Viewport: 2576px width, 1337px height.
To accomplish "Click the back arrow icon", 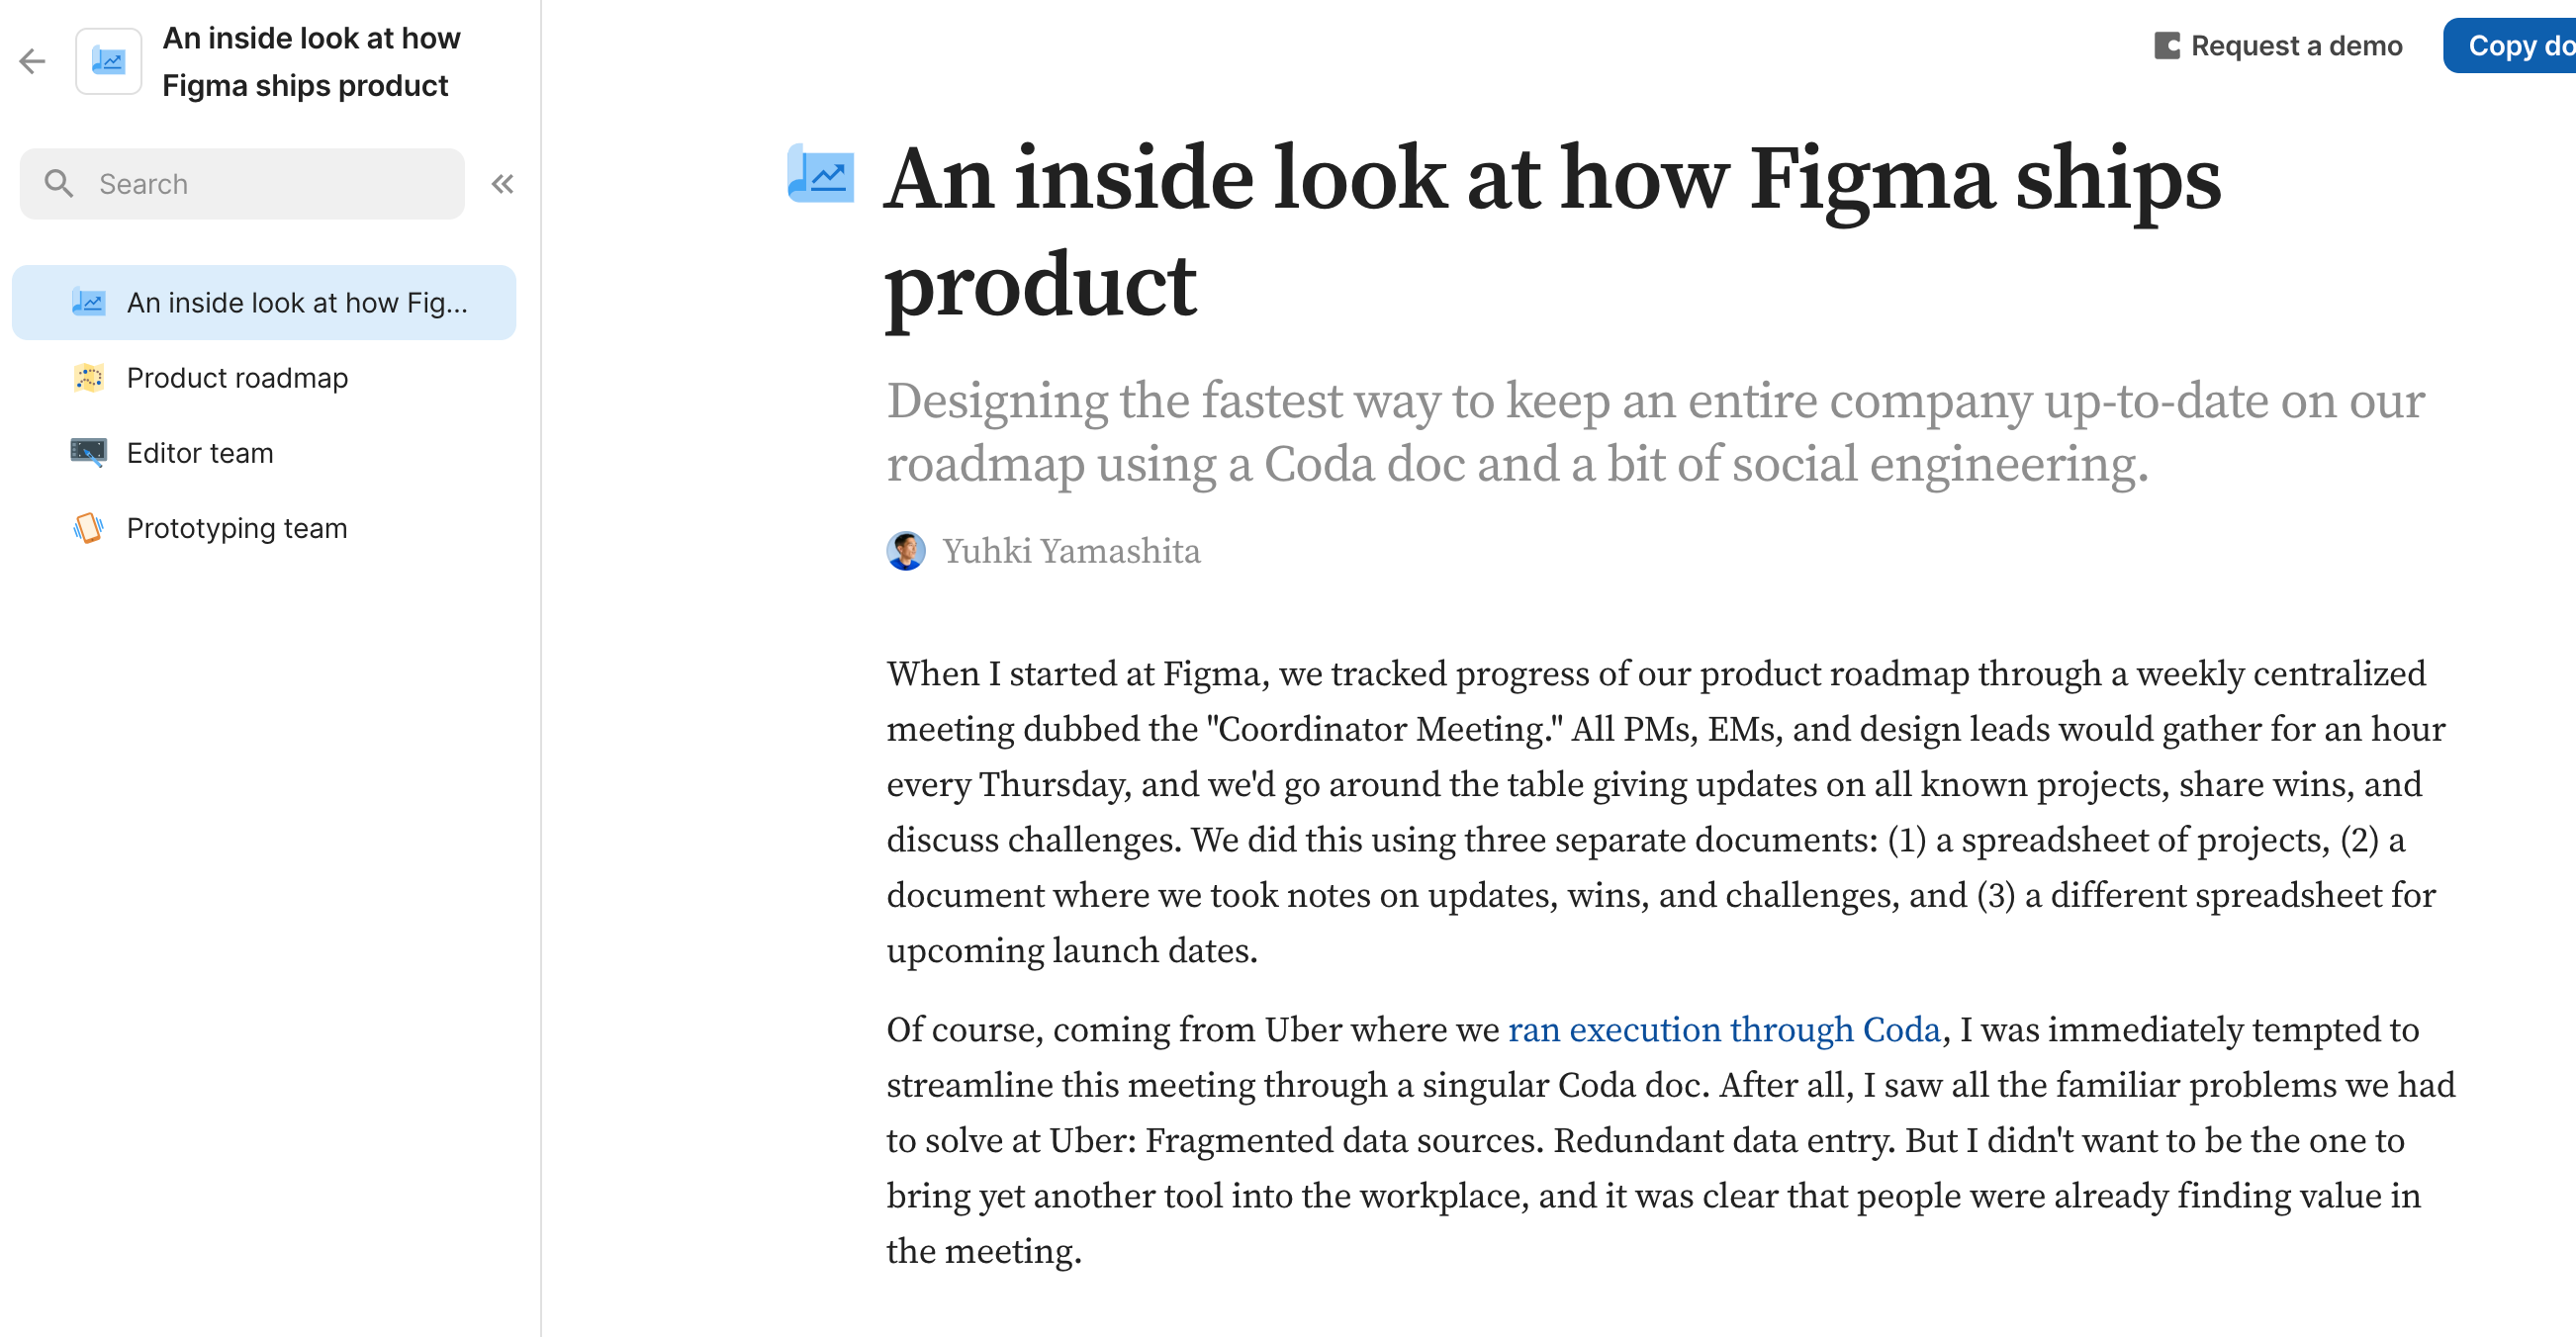I will [33, 62].
